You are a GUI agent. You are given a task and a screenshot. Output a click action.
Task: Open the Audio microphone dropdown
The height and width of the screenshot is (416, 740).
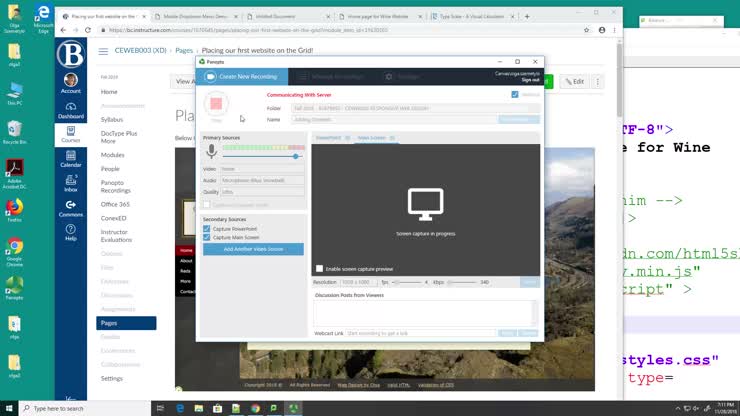262,180
